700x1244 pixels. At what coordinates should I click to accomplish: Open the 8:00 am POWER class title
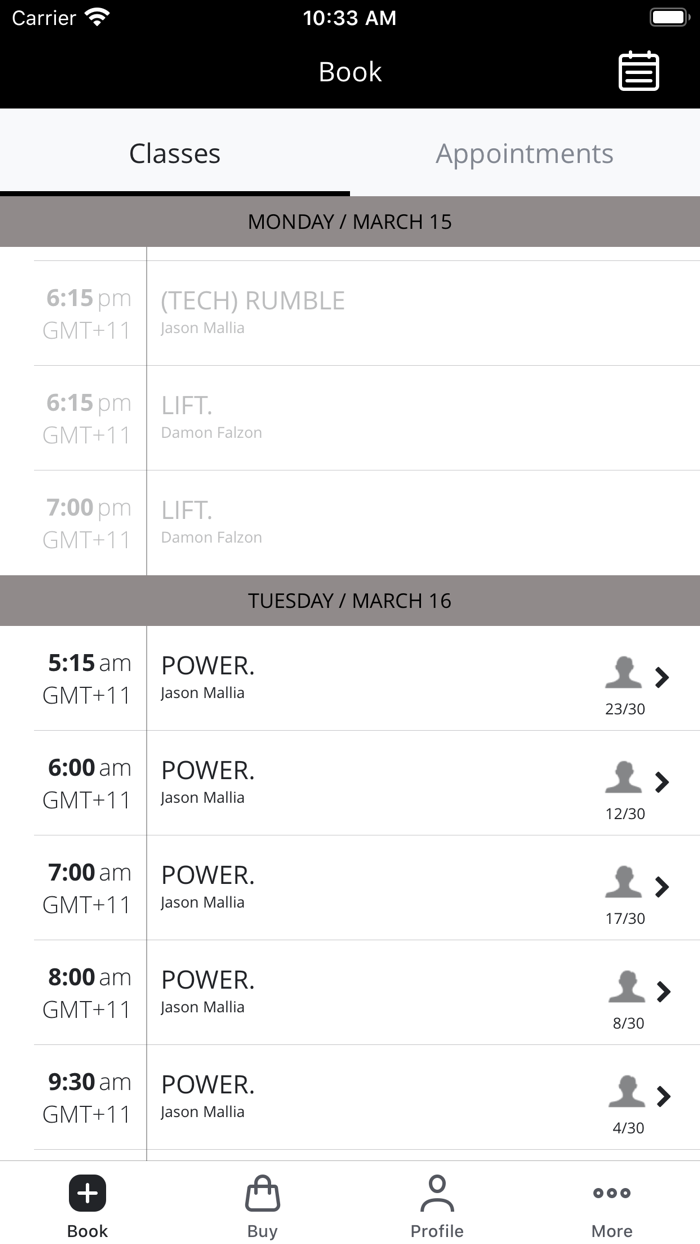(x=208, y=980)
